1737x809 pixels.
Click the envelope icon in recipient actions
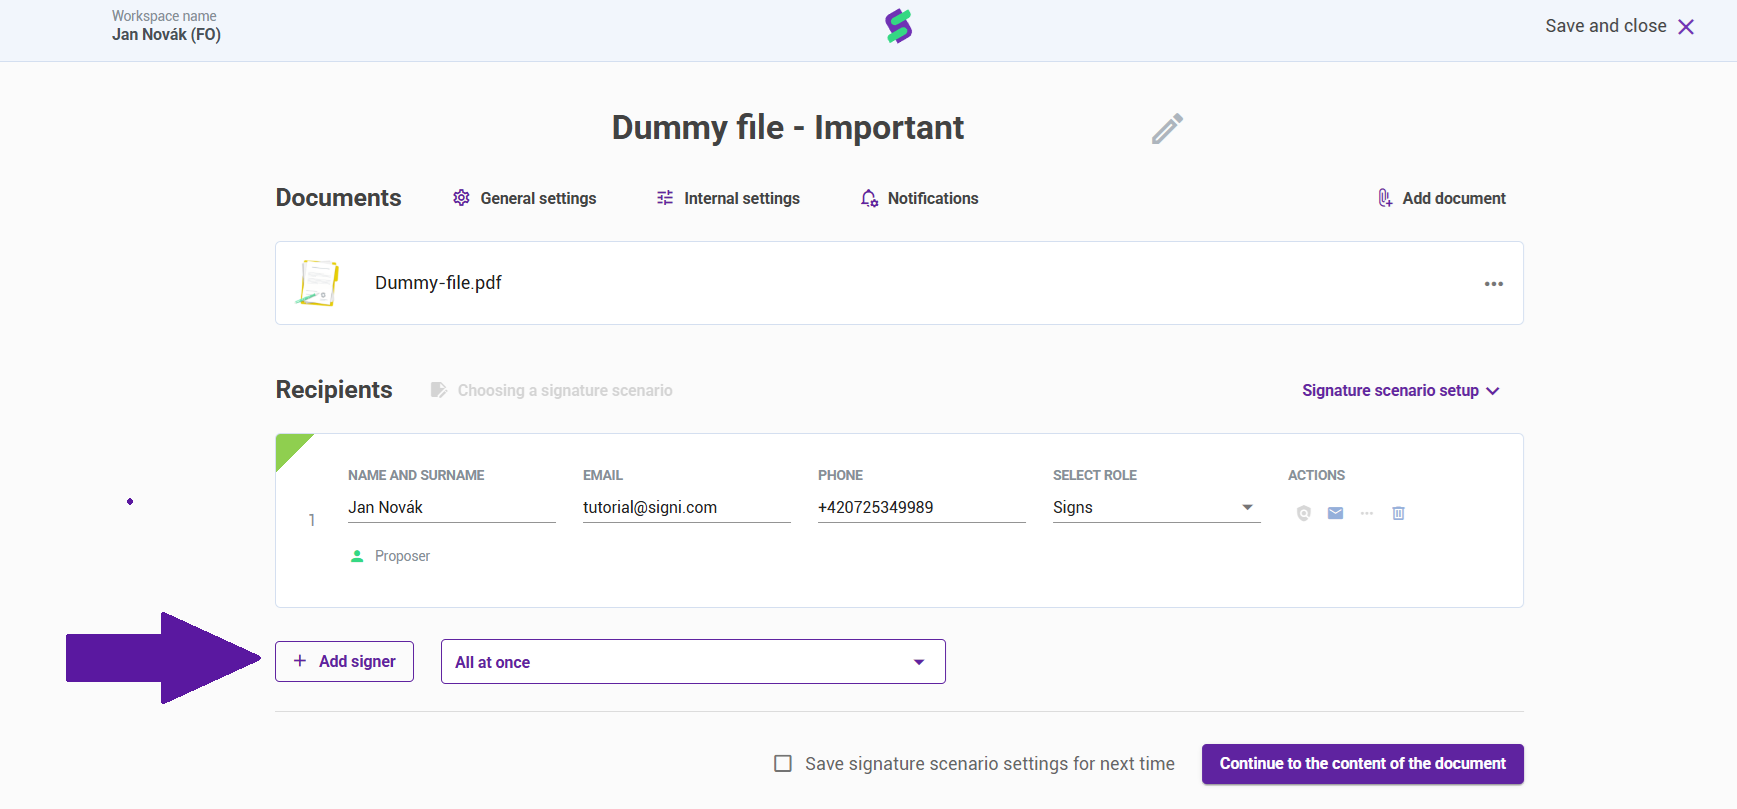(x=1335, y=513)
